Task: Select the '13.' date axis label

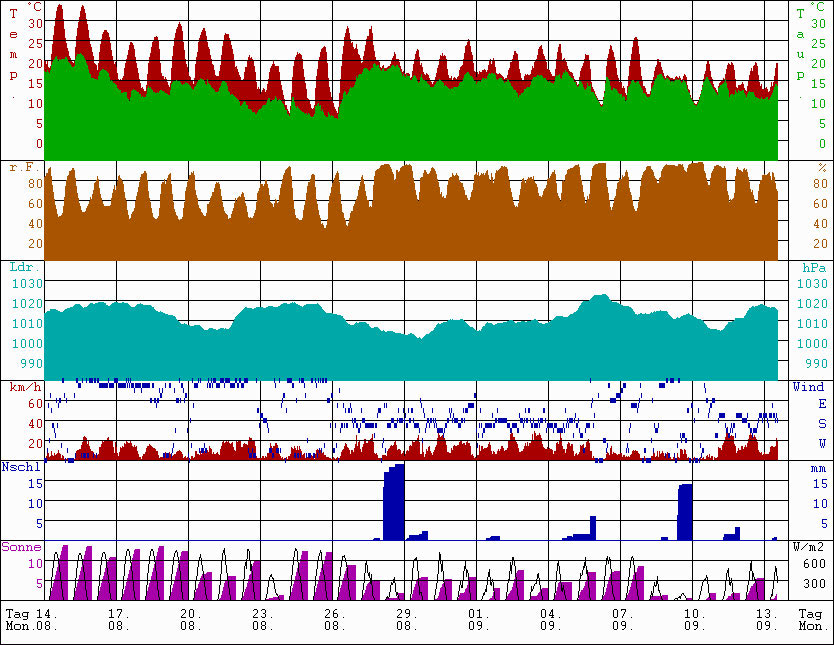Action: (x=767, y=614)
